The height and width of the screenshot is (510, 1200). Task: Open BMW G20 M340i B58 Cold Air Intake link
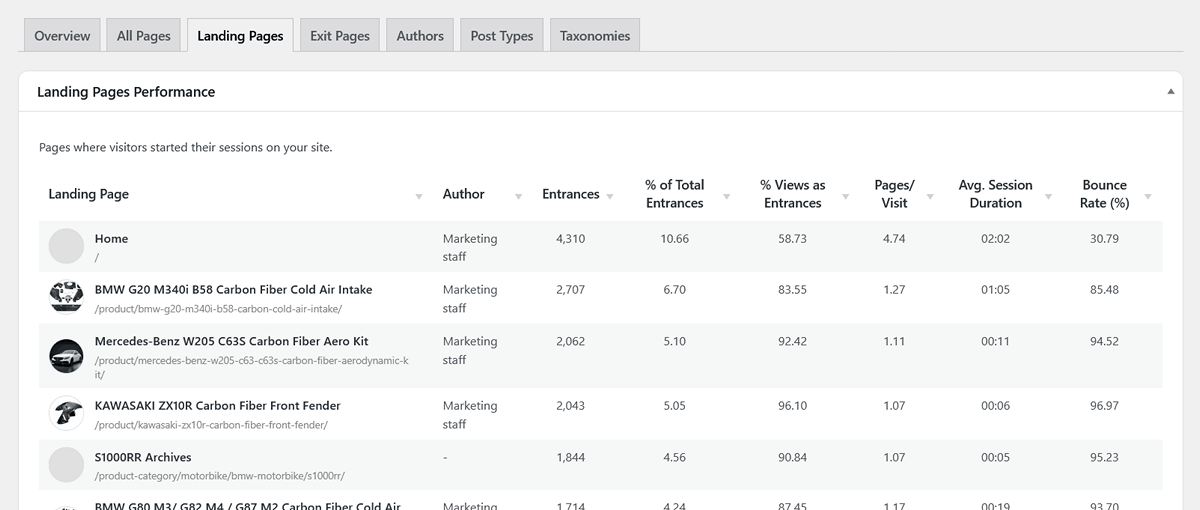coord(233,290)
